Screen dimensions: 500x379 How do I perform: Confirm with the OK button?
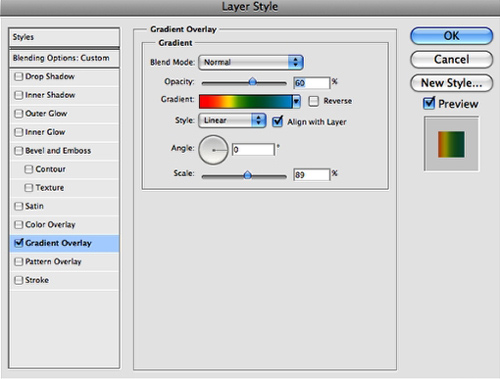point(451,36)
